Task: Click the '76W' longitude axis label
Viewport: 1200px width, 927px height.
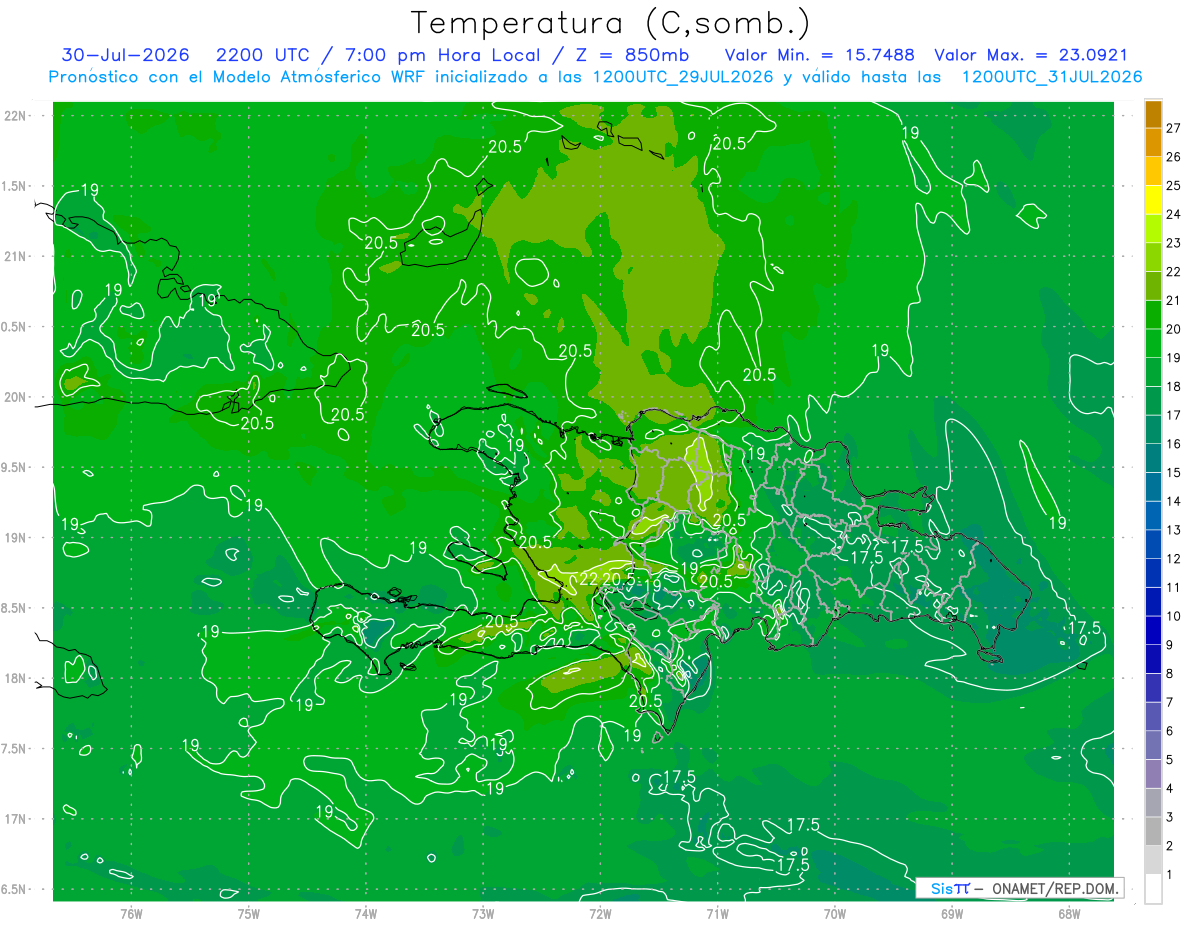Action: [131, 914]
